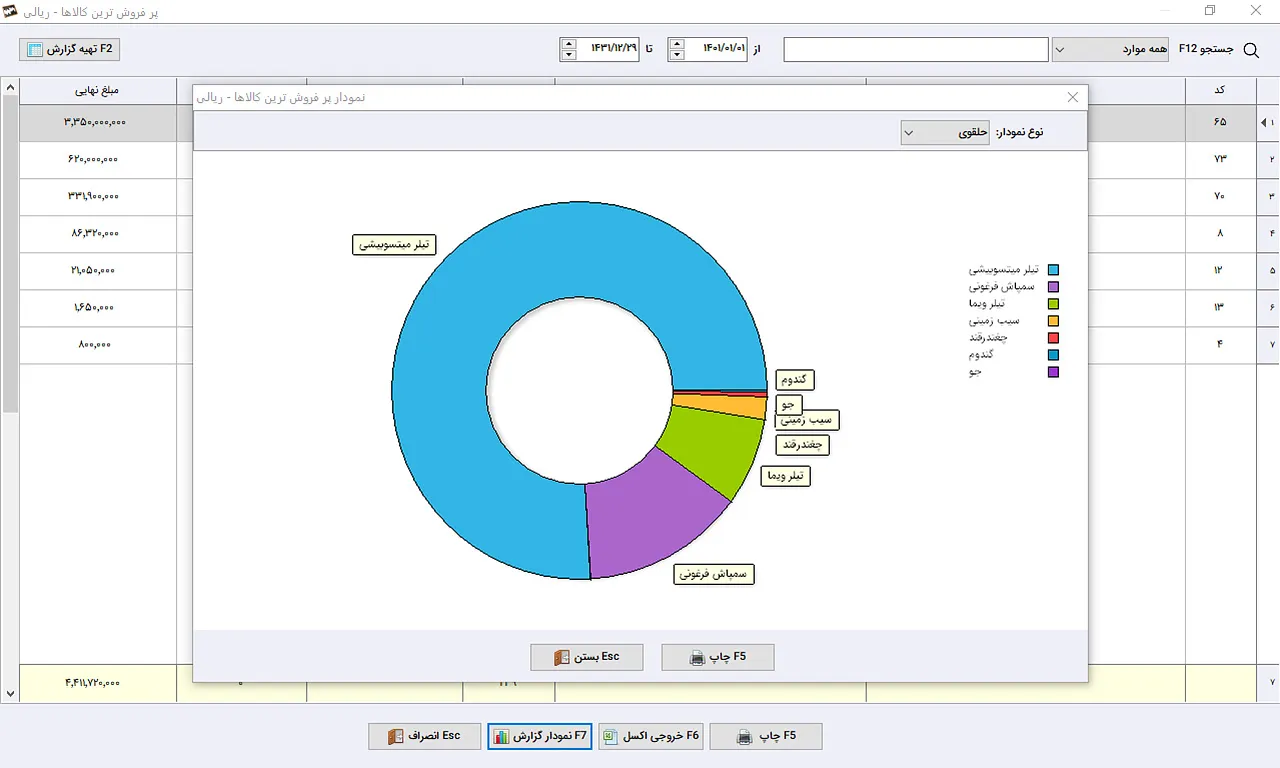Image resolution: width=1280 pixels, height=768 pixels.
Task: Select the row with code 73
Action: [1219, 159]
